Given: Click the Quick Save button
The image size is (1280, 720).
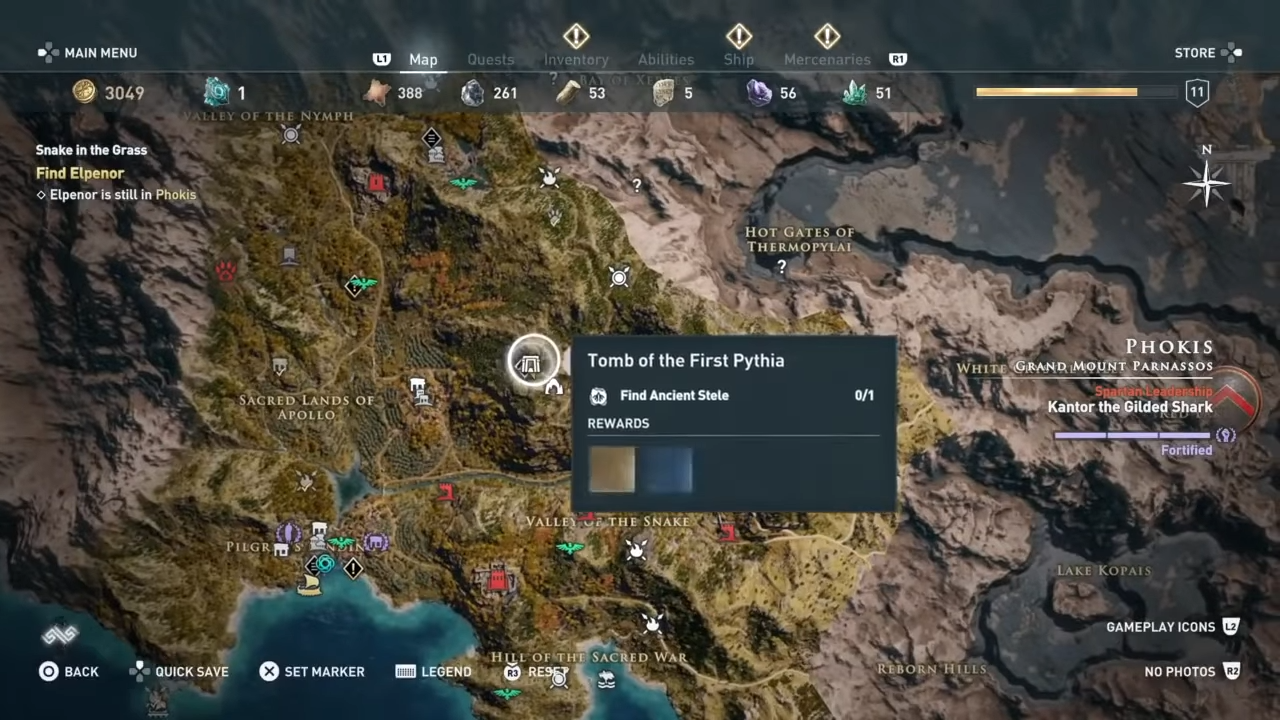Looking at the screenshot, I should coord(179,671).
